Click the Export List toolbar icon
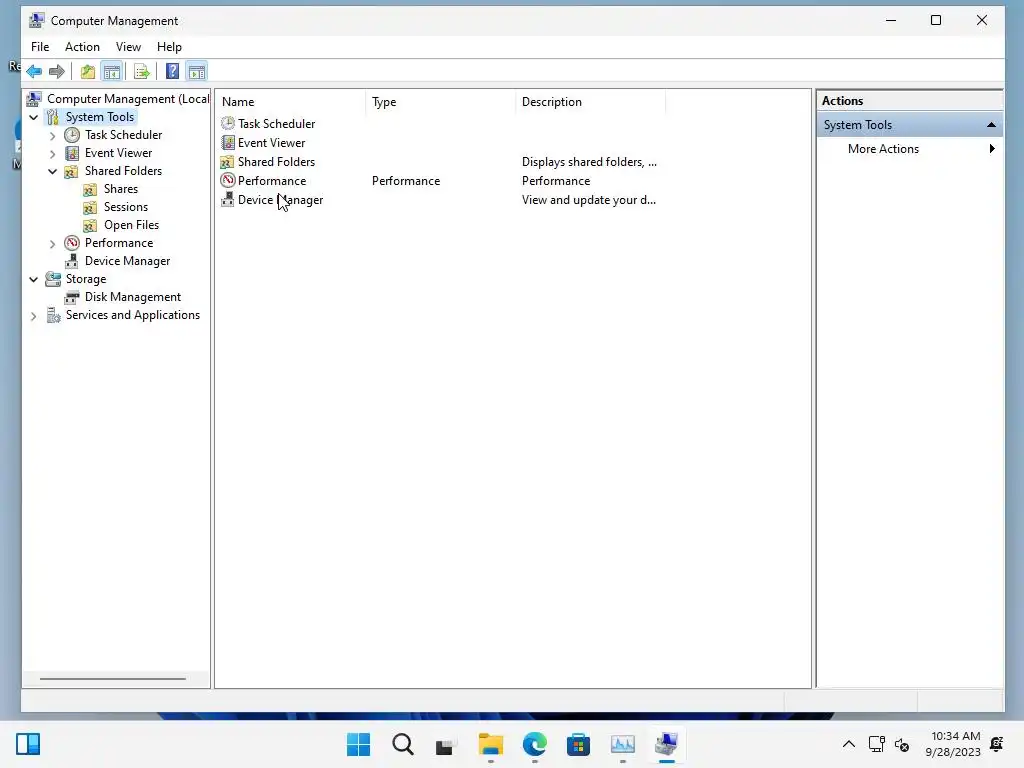Image resolution: width=1024 pixels, height=768 pixels. pyautogui.click(x=142, y=71)
